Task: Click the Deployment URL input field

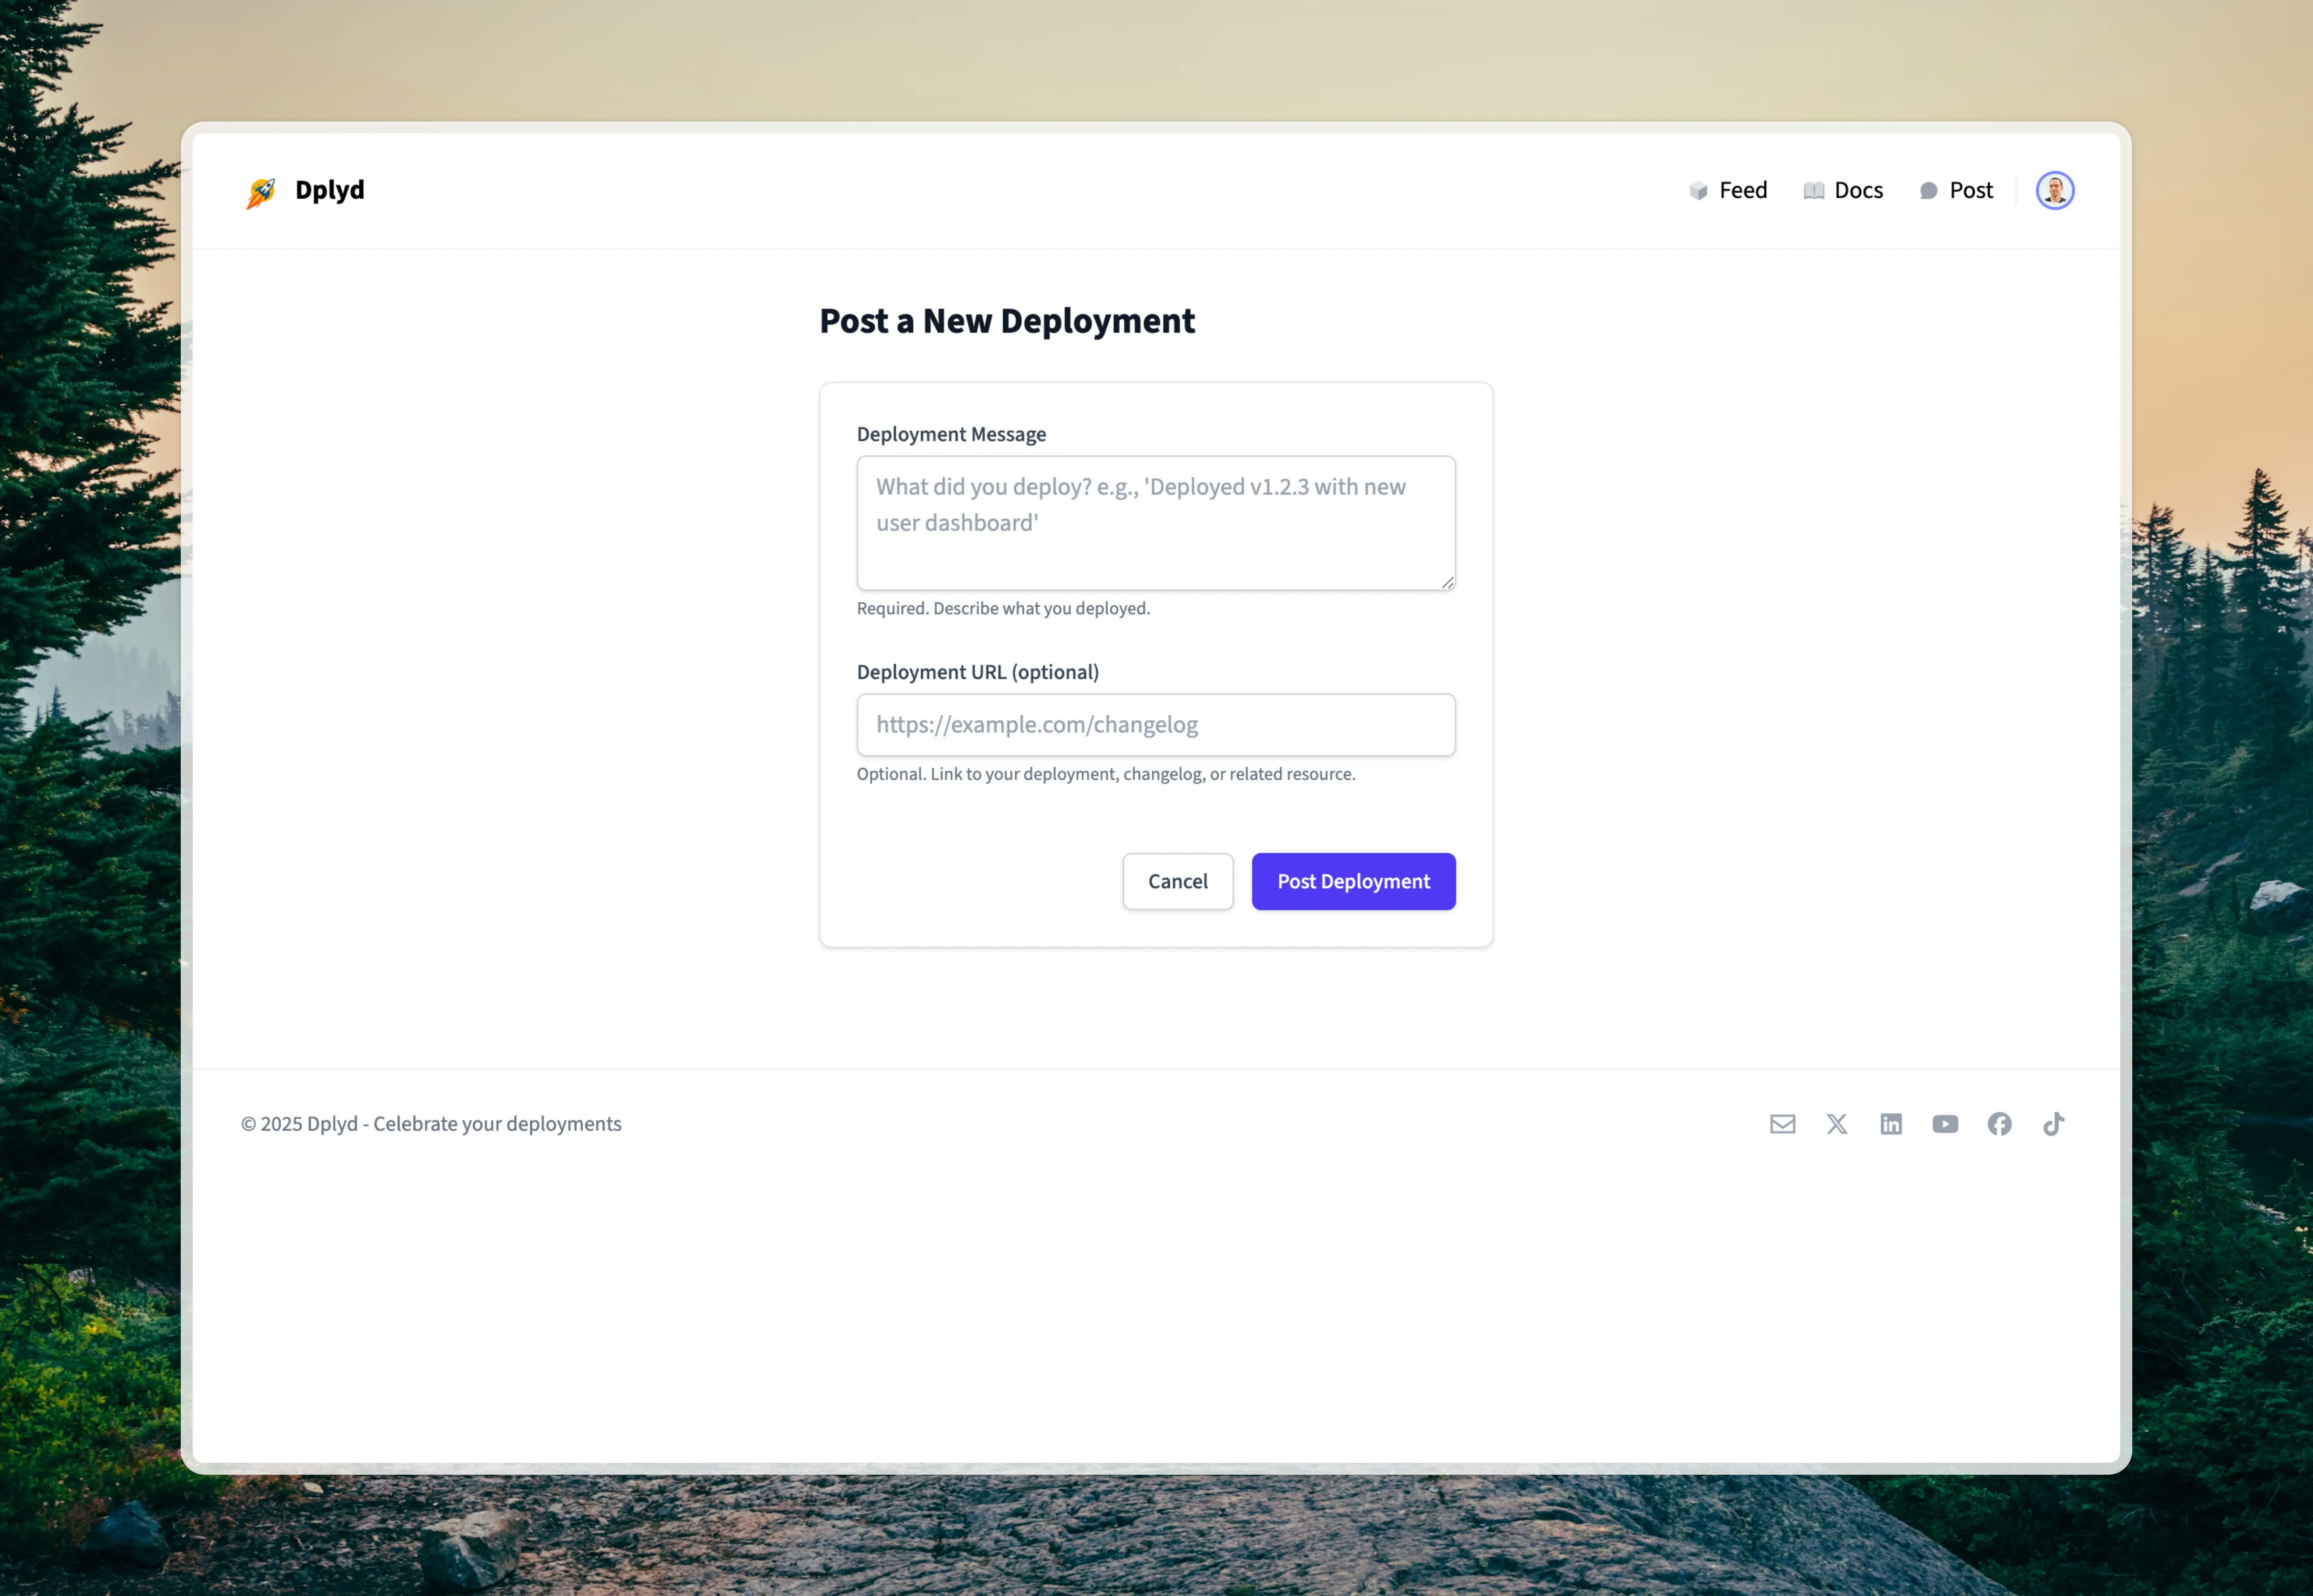Action: (x=1156, y=725)
